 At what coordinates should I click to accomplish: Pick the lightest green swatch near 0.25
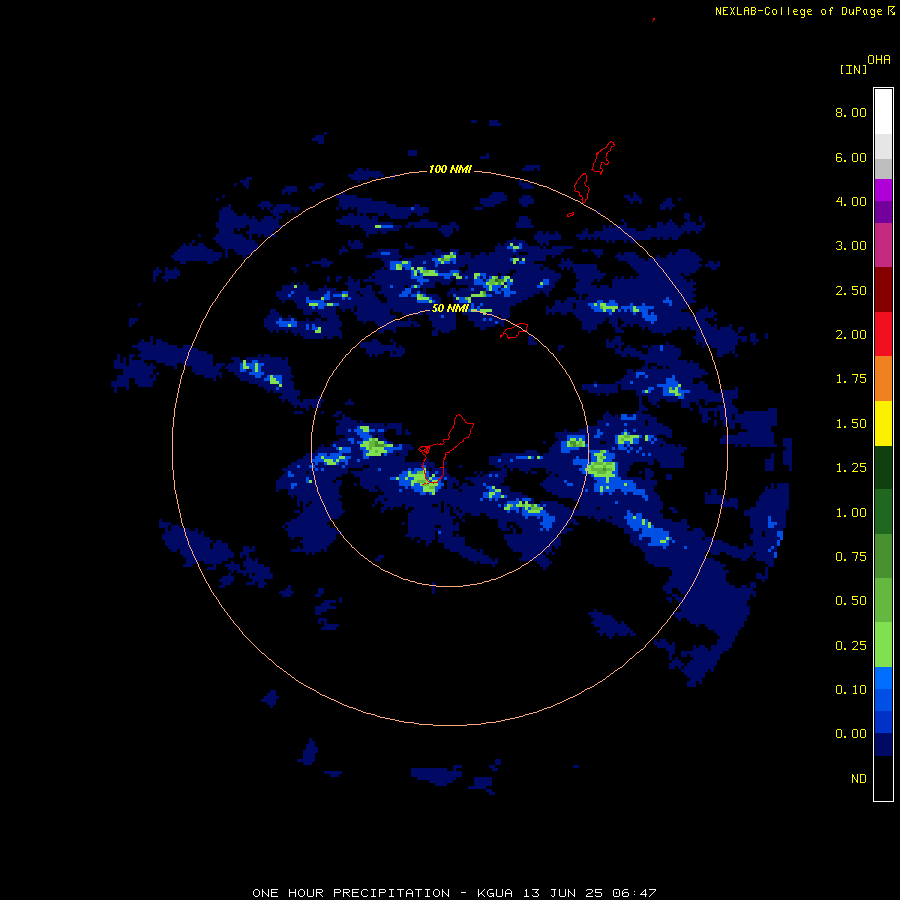point(883,645)
